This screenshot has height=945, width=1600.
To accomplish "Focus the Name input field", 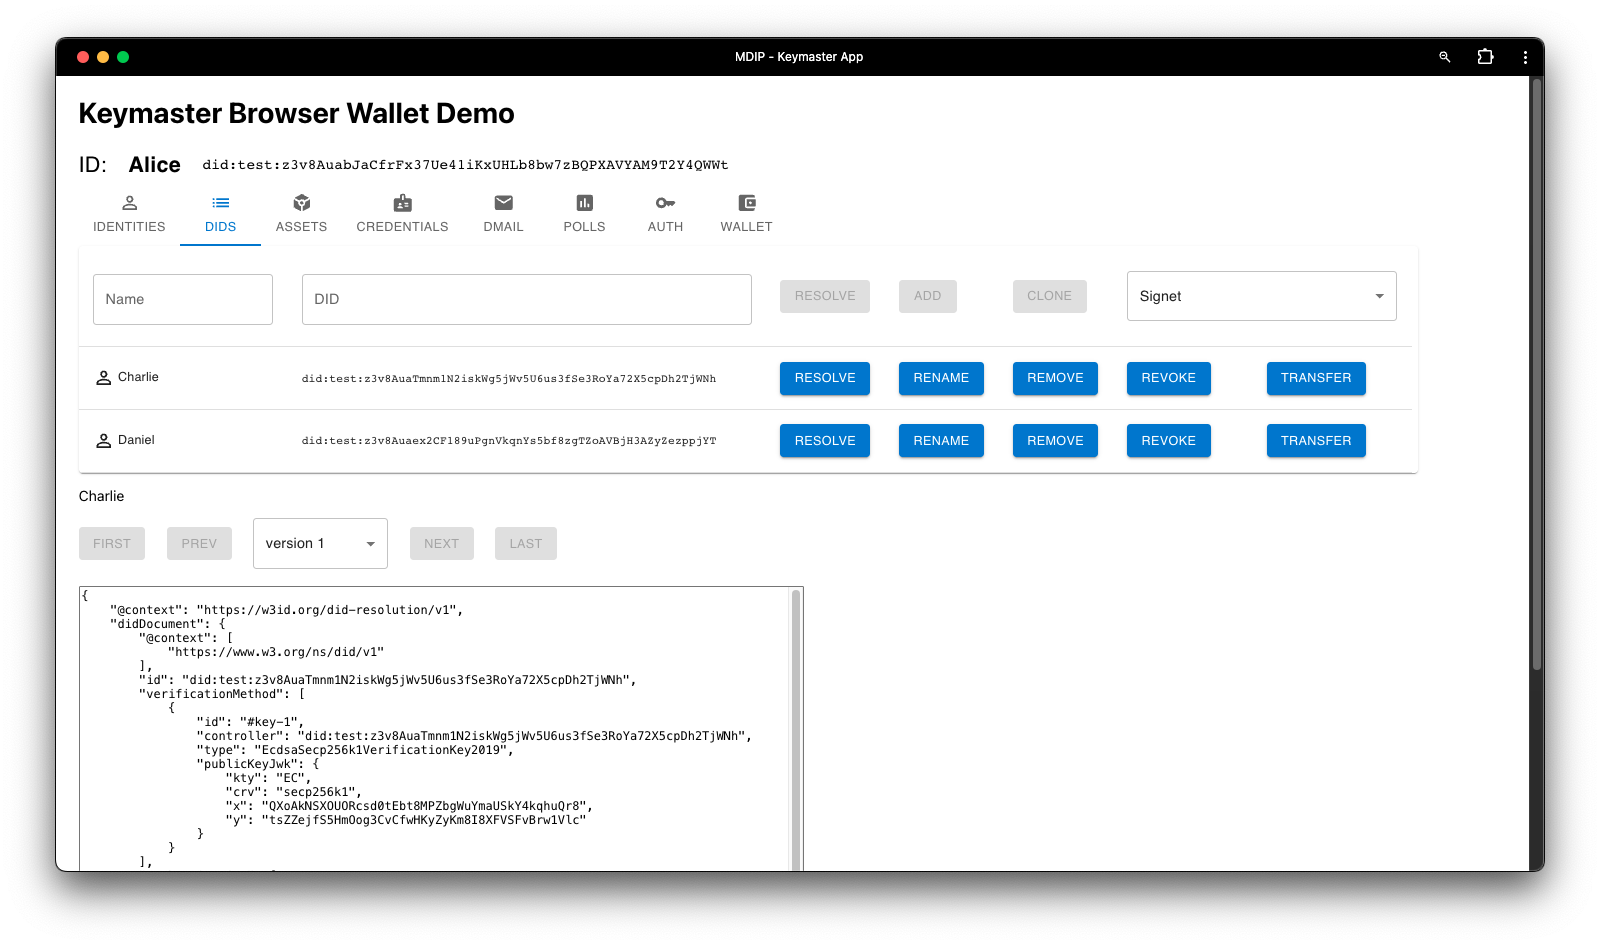I will click(183, 299).
